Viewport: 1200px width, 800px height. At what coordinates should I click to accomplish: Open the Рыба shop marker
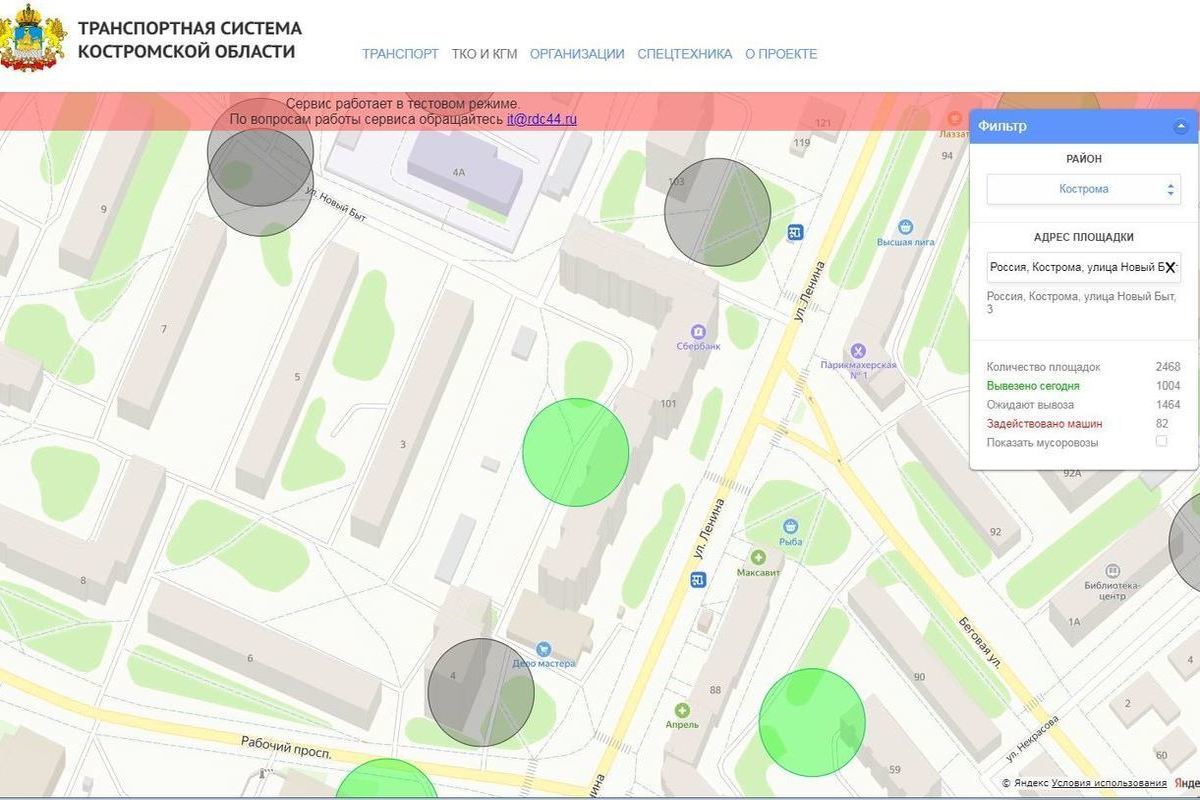791,527
